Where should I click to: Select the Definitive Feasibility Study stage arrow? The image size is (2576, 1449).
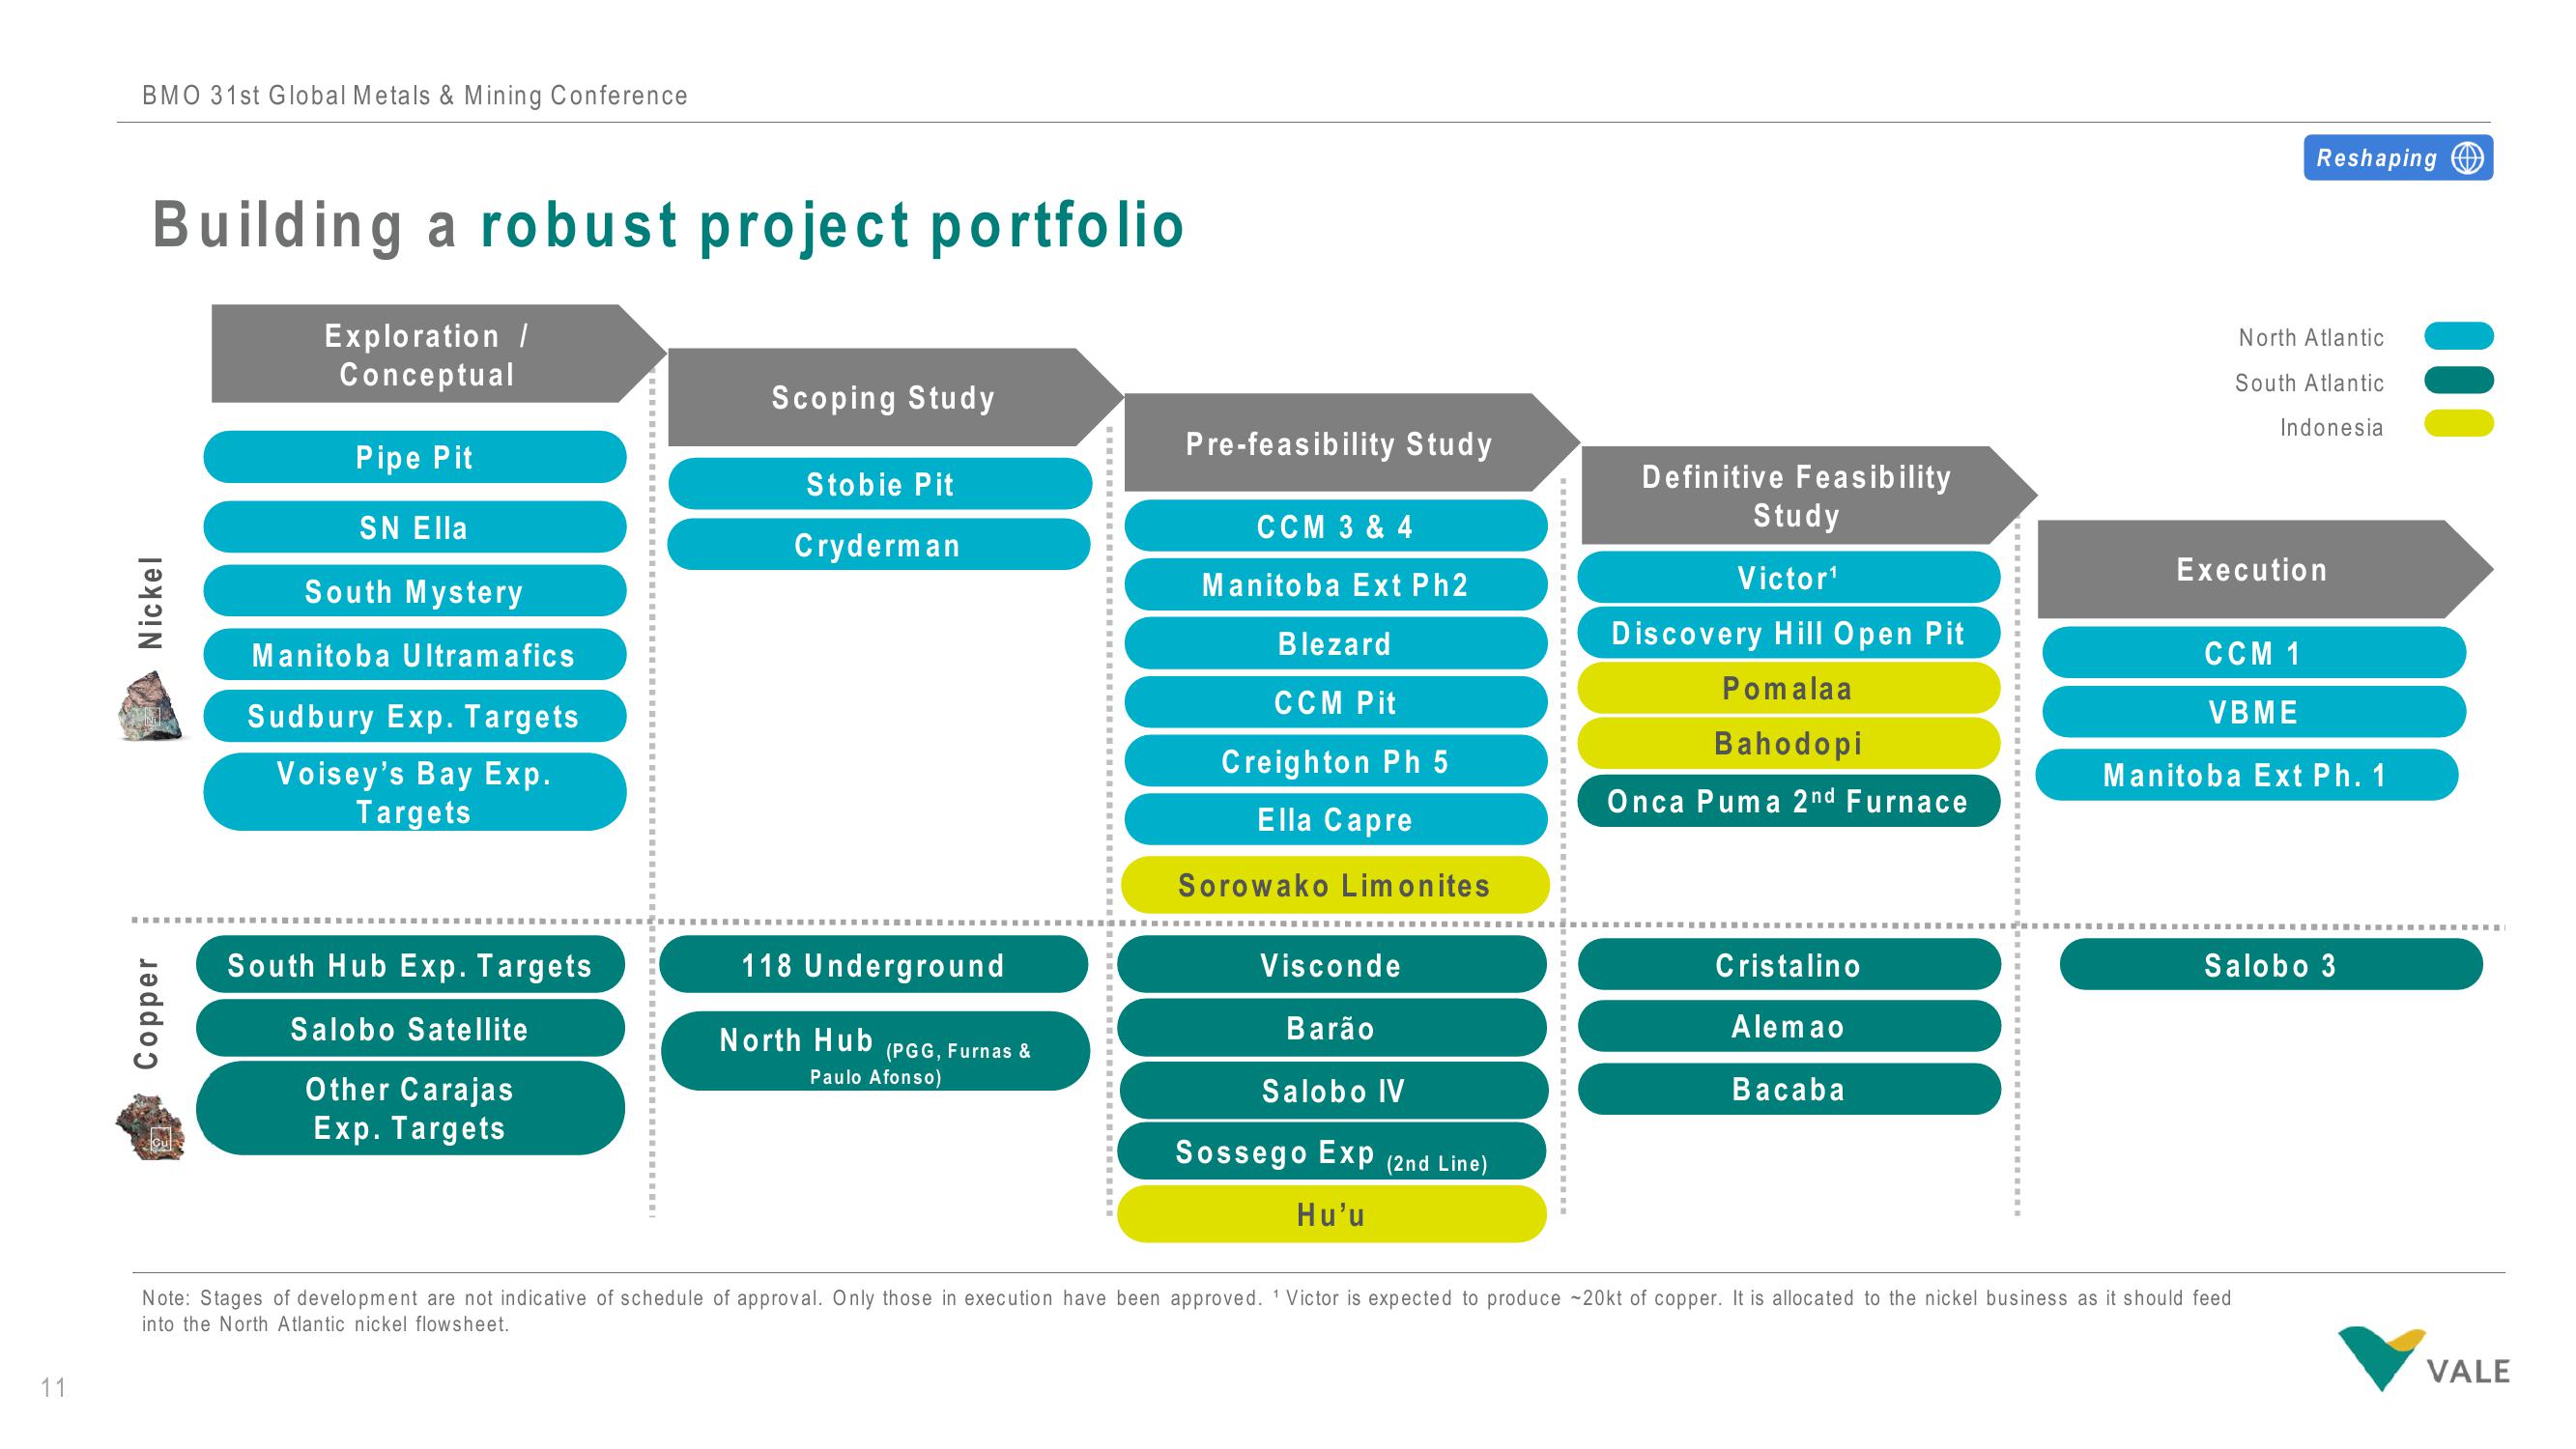pyautogui.click(x=1808, y=495)
